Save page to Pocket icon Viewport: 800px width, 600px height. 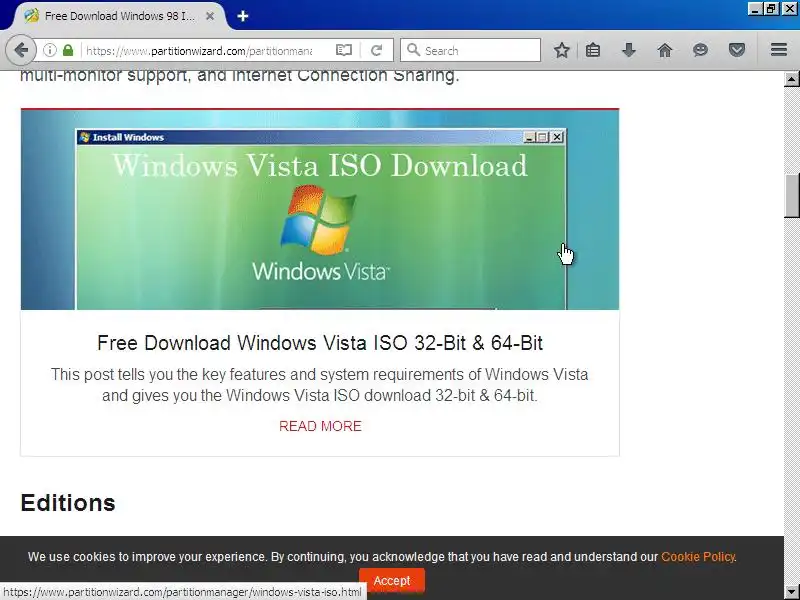[x=737, y=50]
